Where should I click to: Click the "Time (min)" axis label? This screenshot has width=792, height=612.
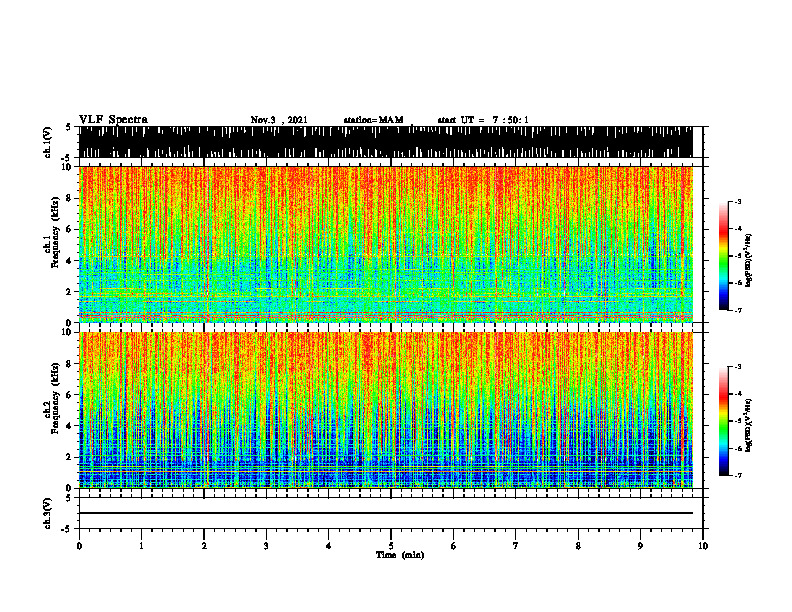point(400,555)
